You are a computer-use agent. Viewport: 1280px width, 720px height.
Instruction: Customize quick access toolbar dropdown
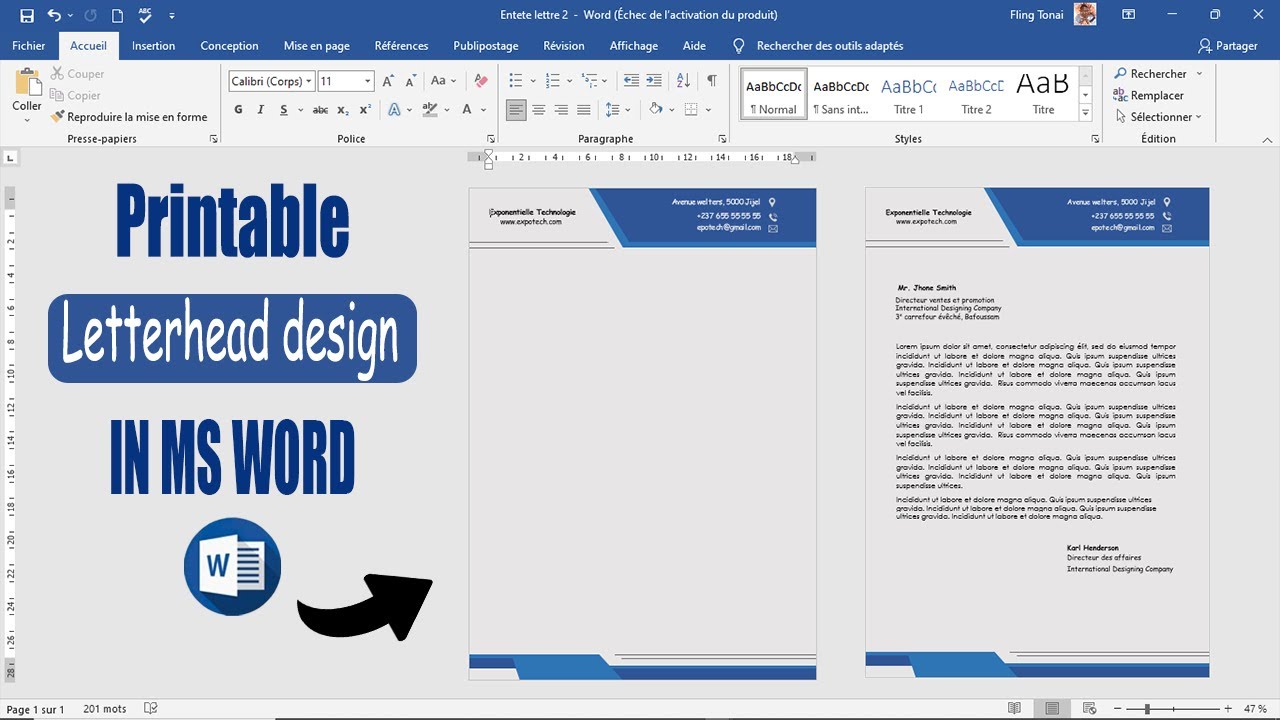pos(172,16)
